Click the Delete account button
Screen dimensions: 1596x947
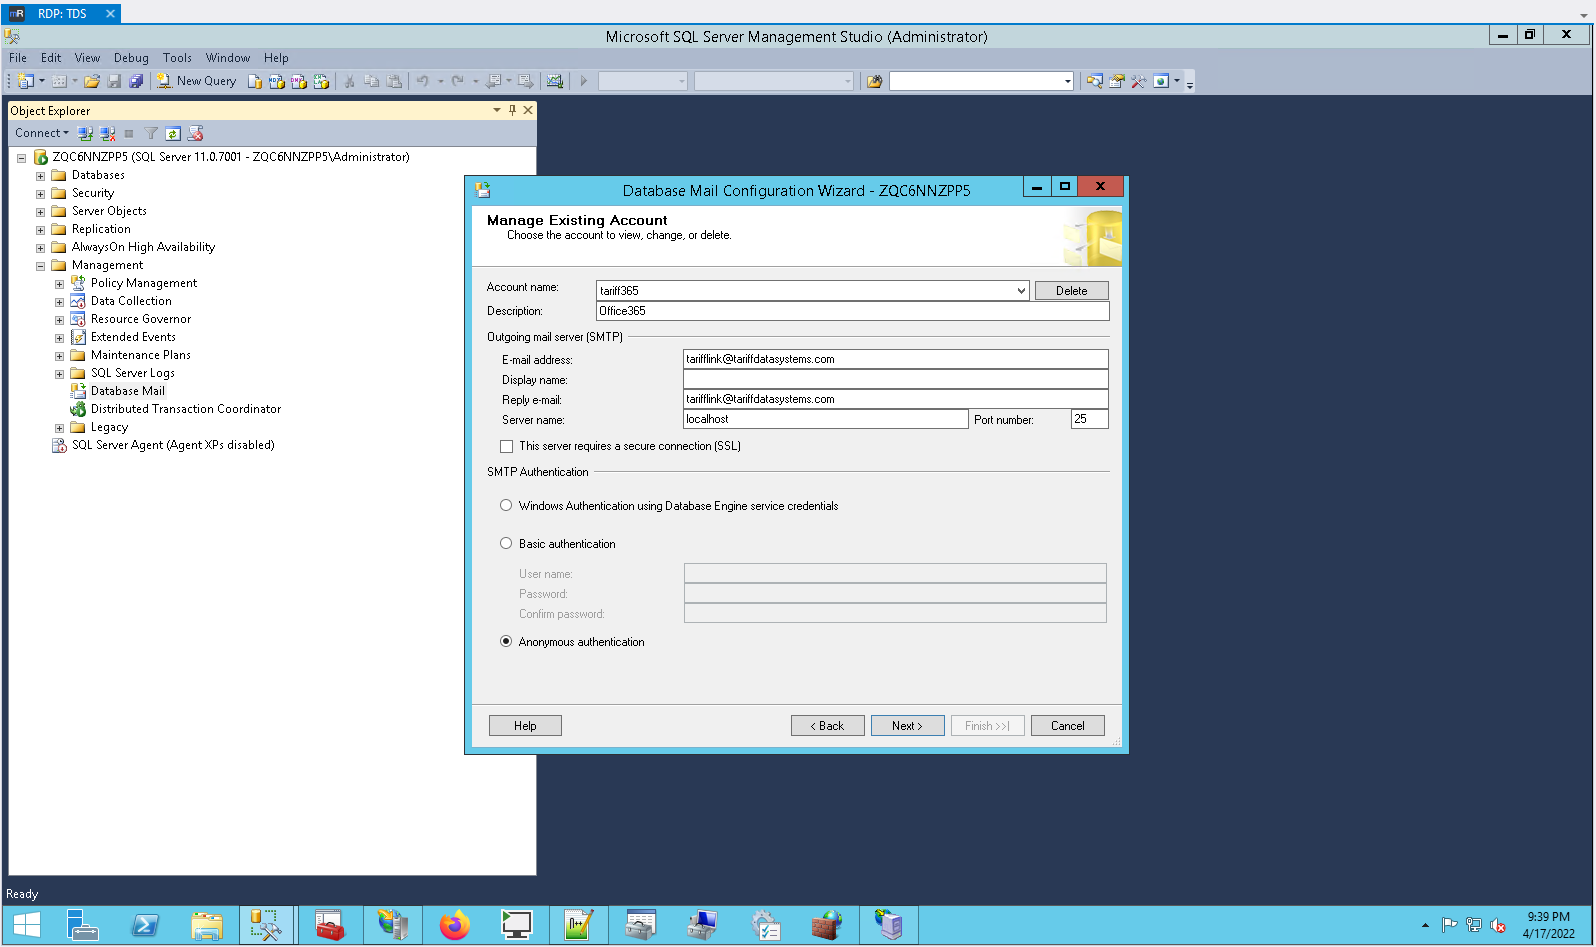click(x=1071, y=291)
